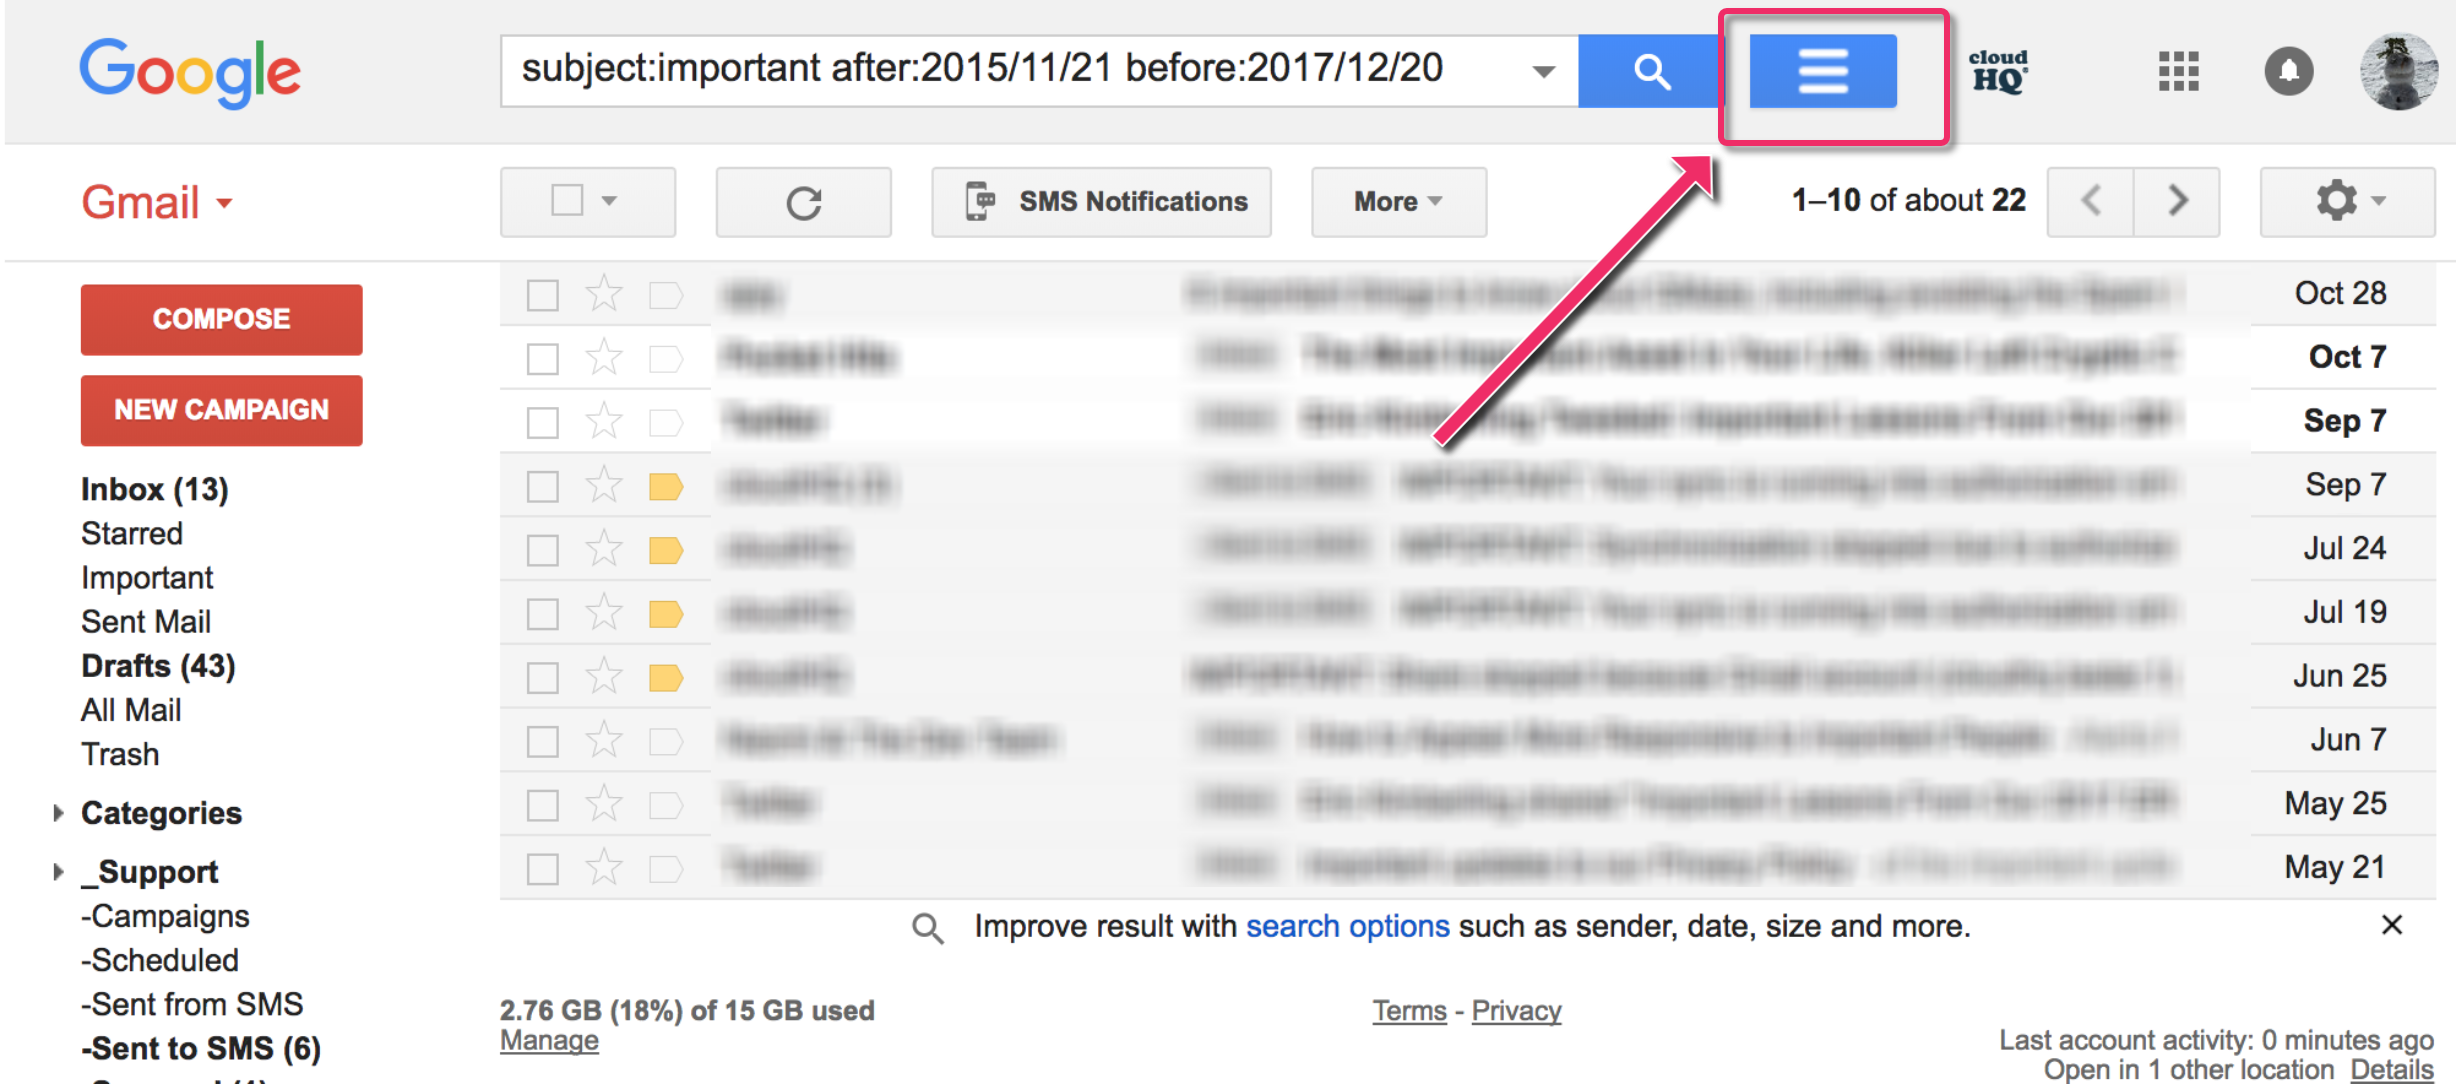Open the Google apps grid
Screen dimensions: 2456x1084
[2178, 71]
